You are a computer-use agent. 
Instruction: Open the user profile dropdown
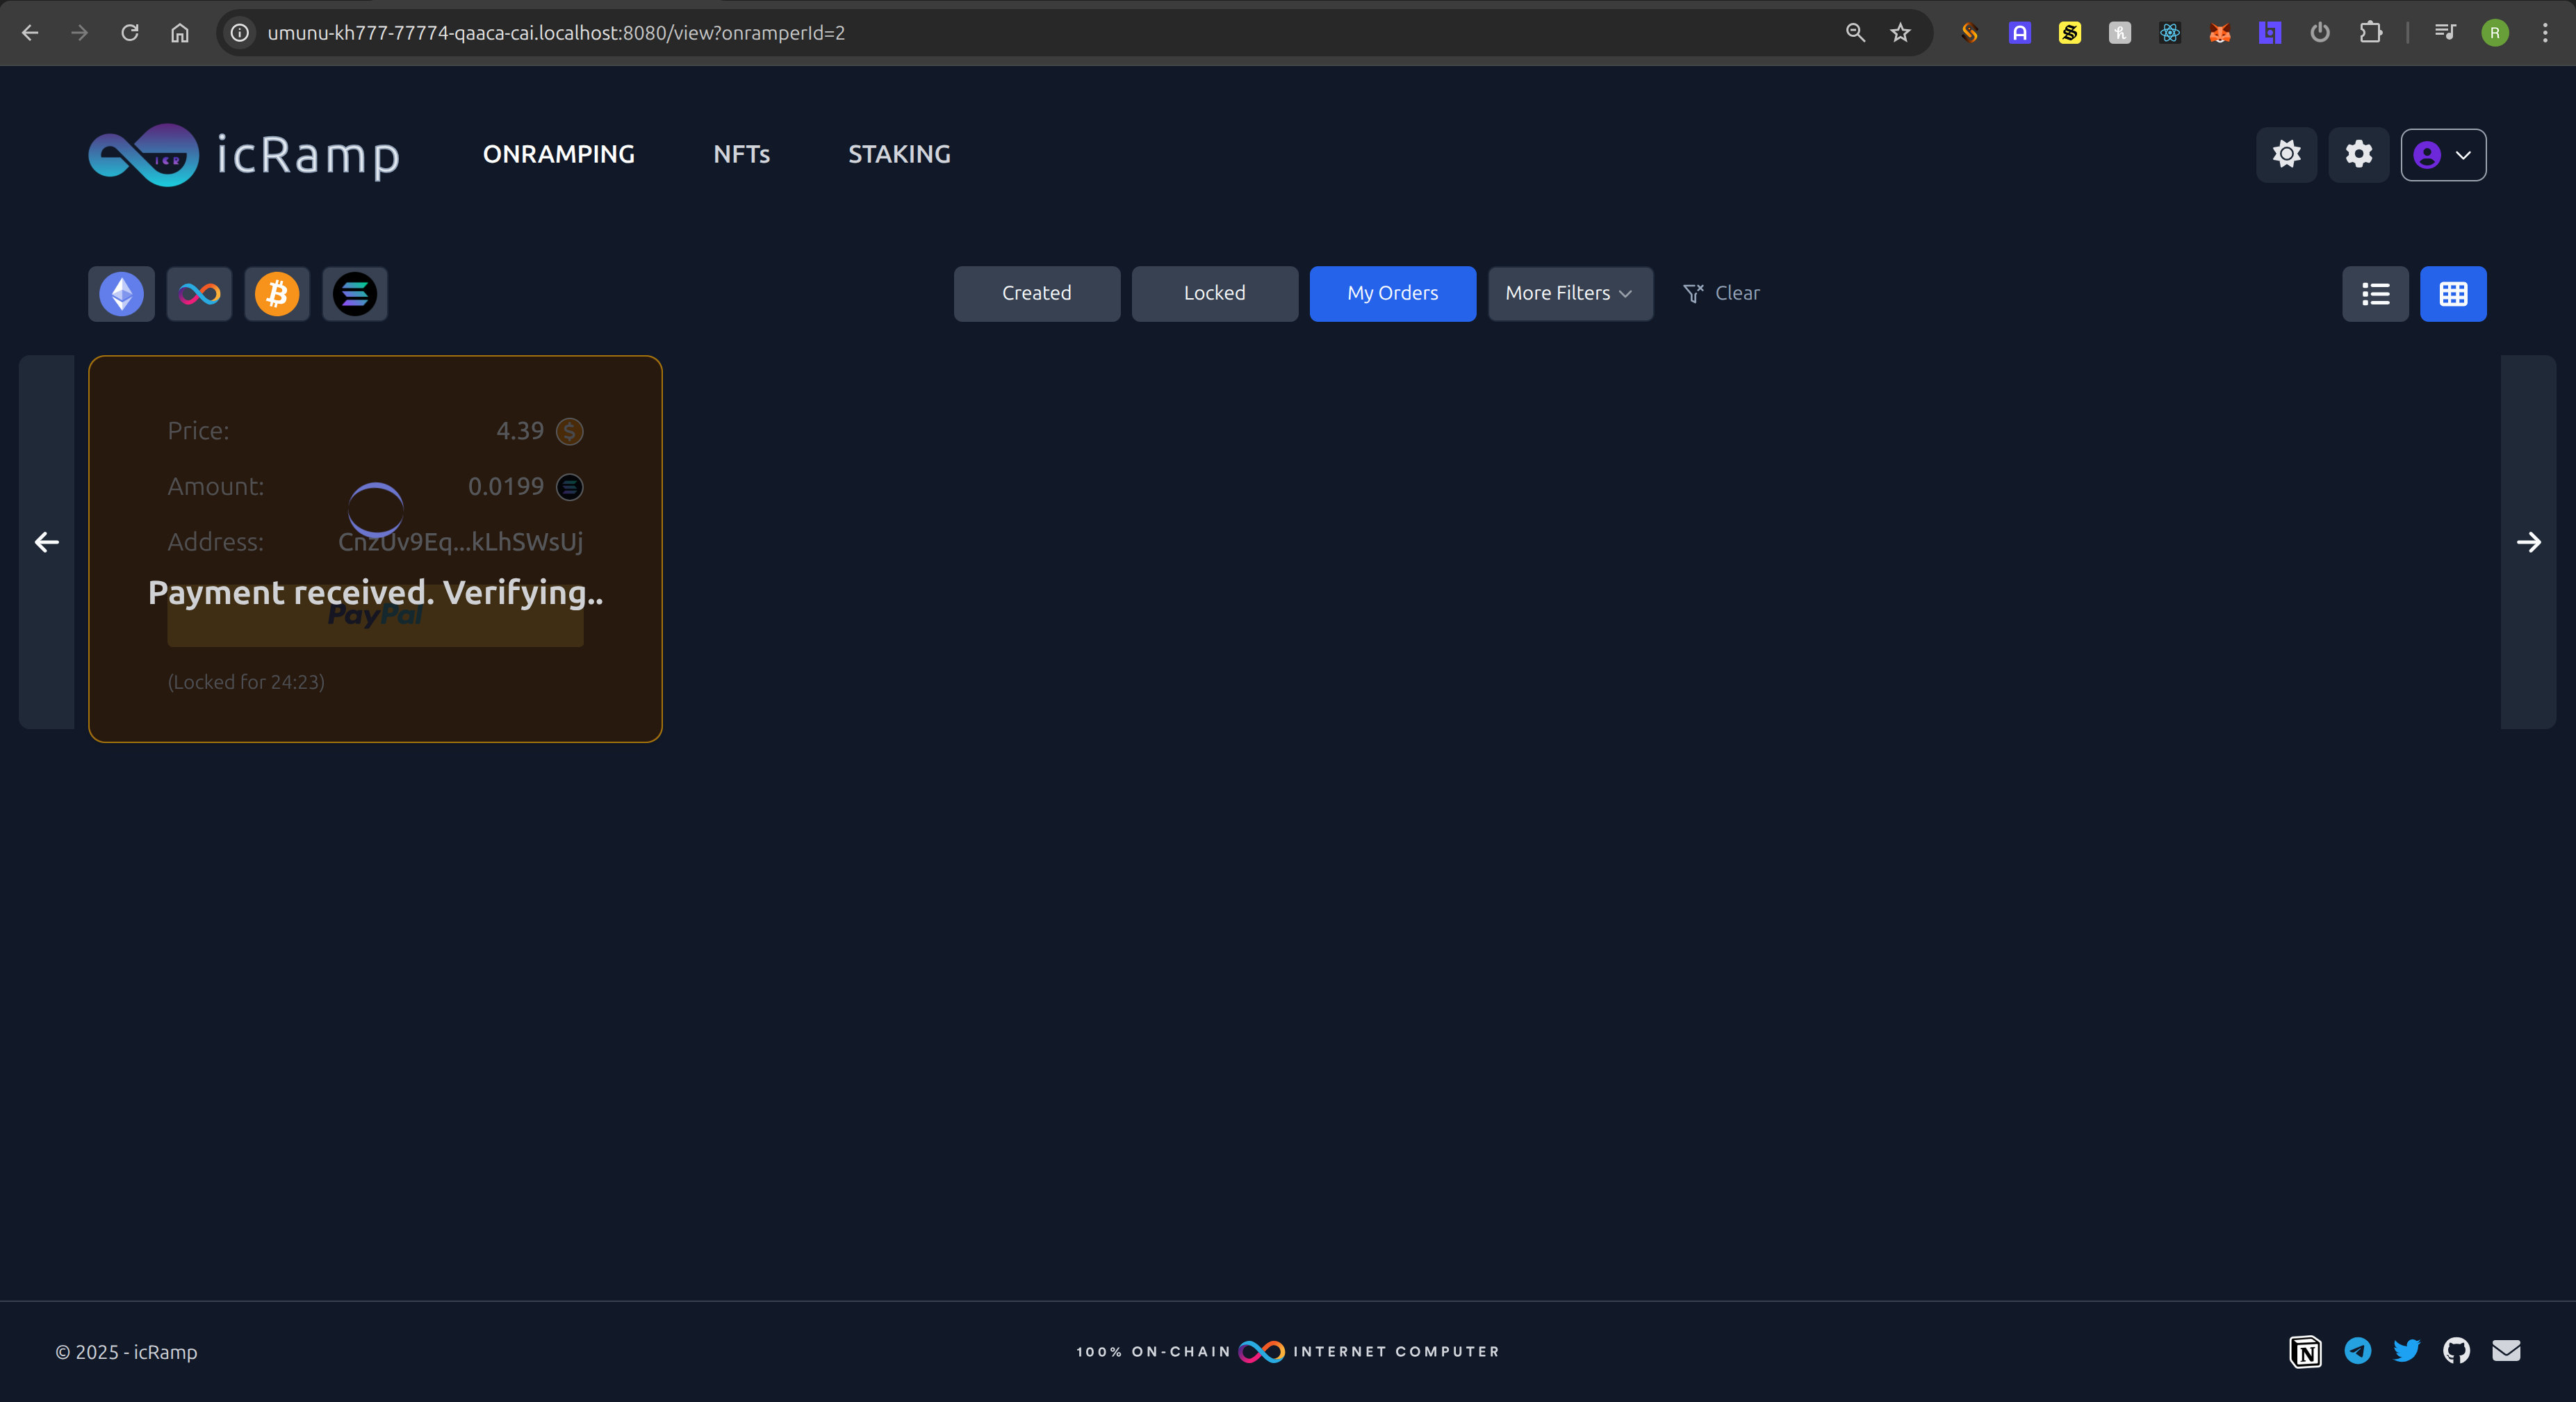(2443, 155)
